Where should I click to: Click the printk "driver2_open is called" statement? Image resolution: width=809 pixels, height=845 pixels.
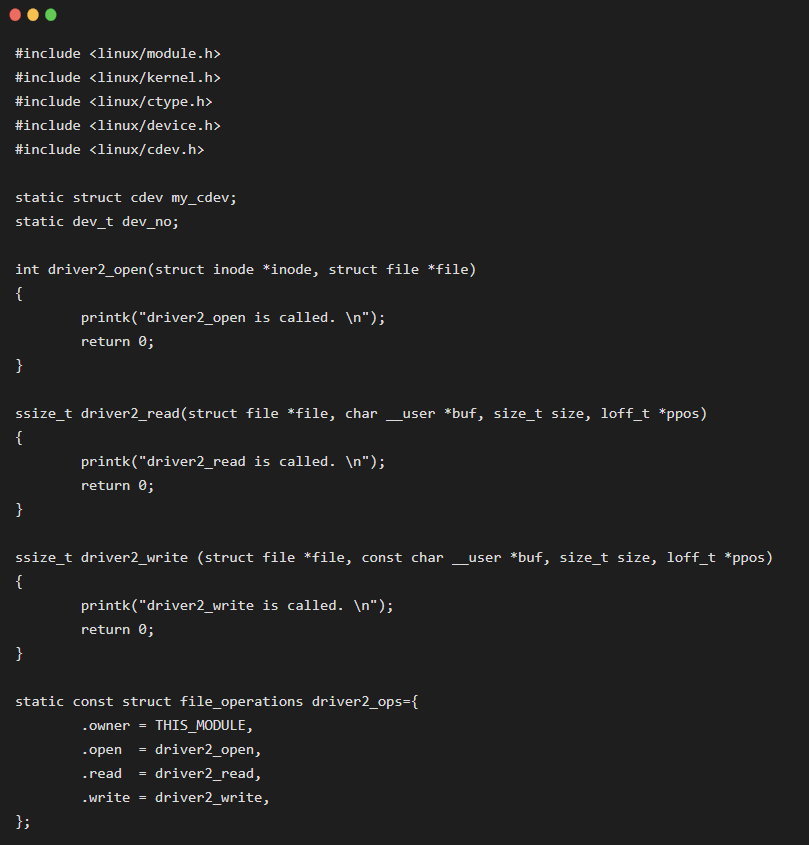[233, 318]
